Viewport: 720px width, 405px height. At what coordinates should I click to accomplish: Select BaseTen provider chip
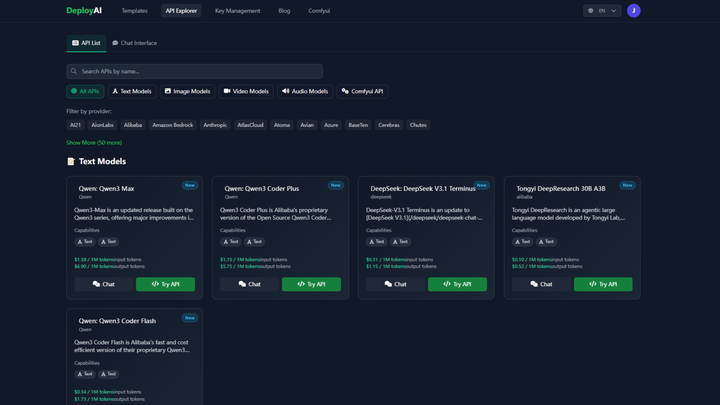(x=358, y=125)
